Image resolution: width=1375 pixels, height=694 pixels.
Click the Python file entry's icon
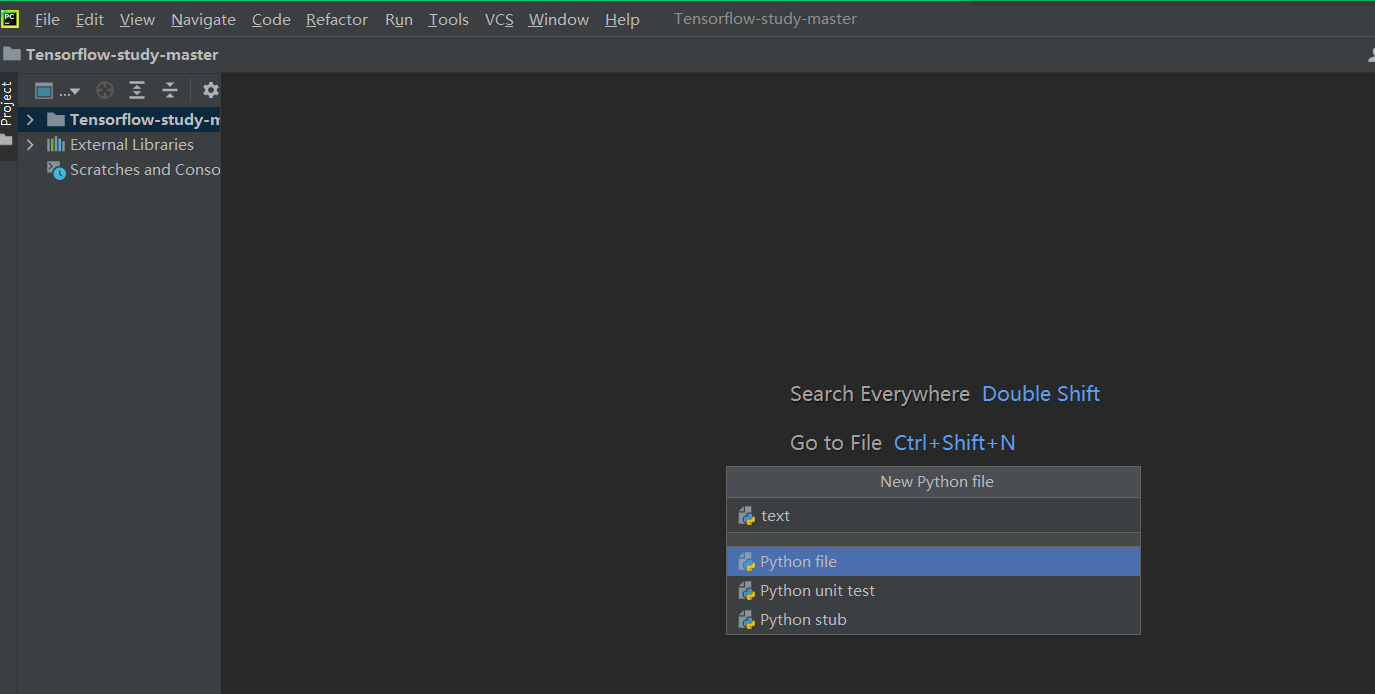tap(746, 562)
